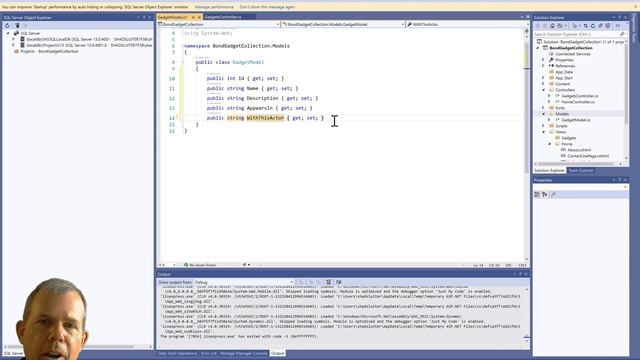
Task: Expand the App_Start folder
Action: 543,78
